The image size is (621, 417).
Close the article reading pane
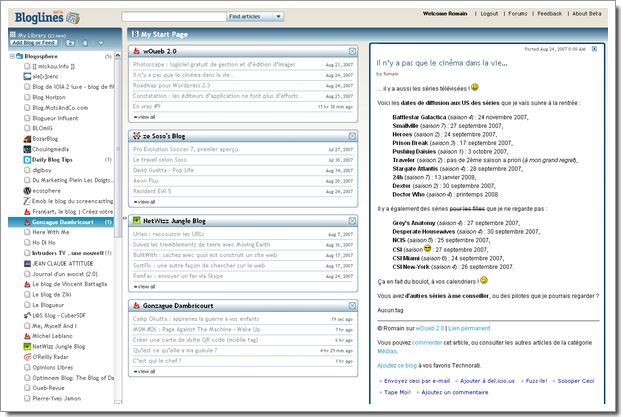tap(594, 49)
